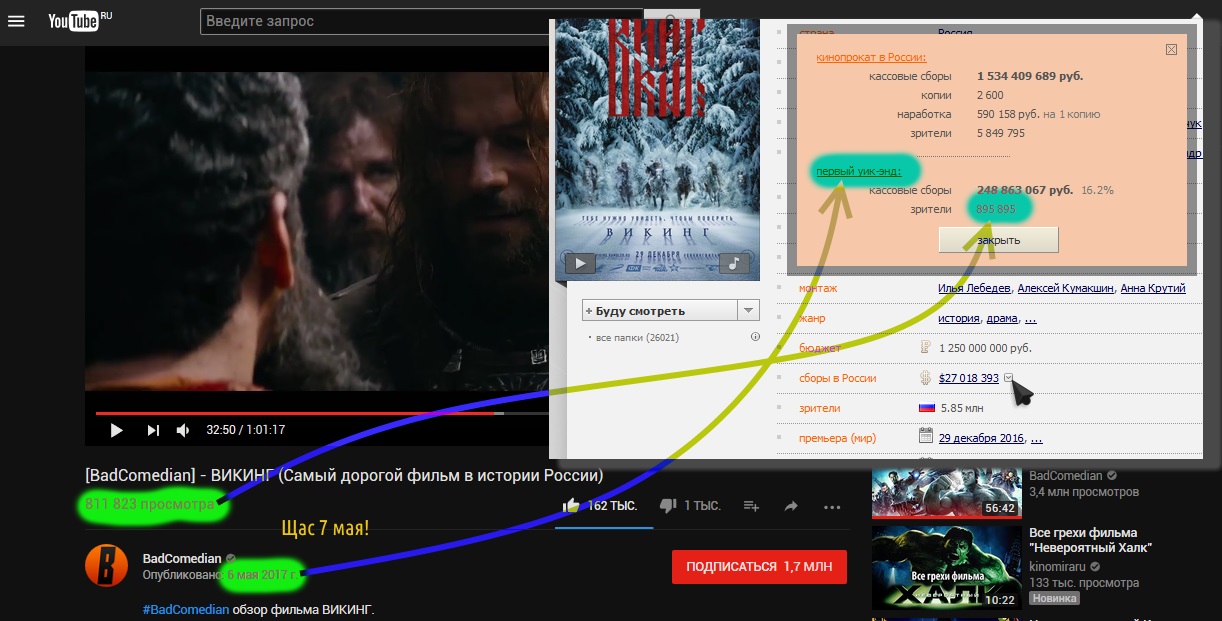
Task: Open editor 'Анна Крутий' link
Action: [1153, 288]
